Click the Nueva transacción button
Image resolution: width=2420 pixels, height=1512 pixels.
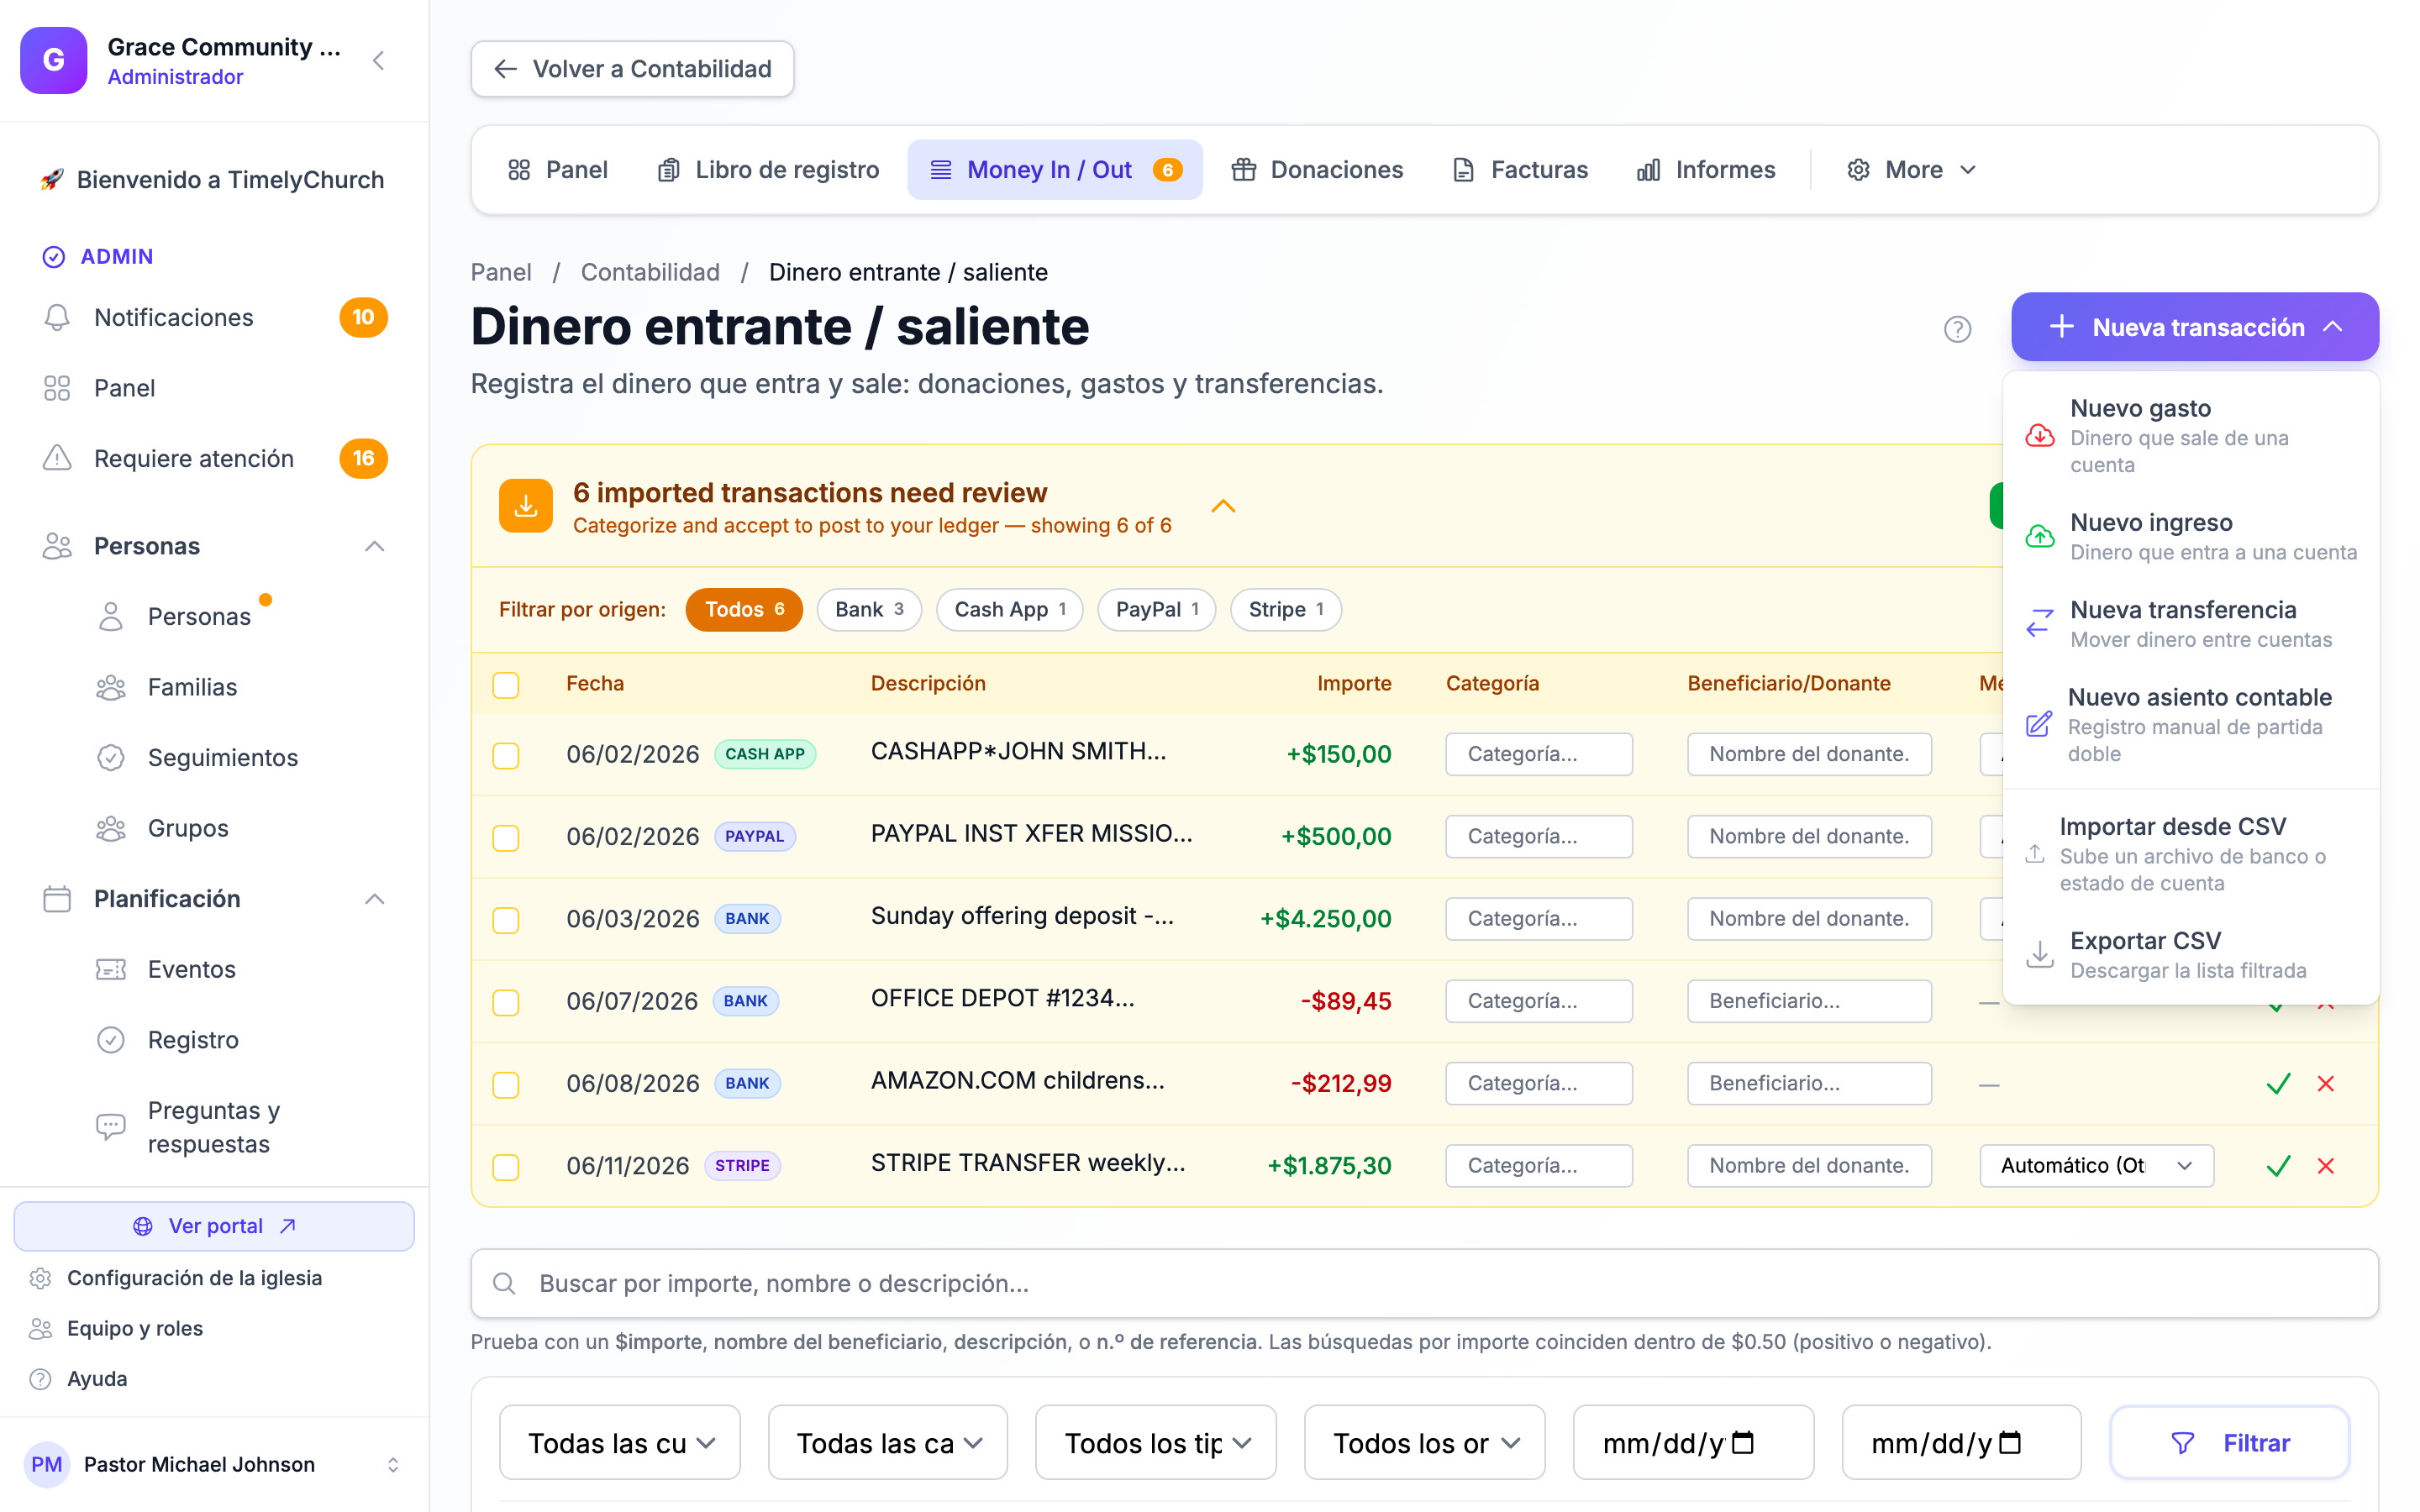2195,327
